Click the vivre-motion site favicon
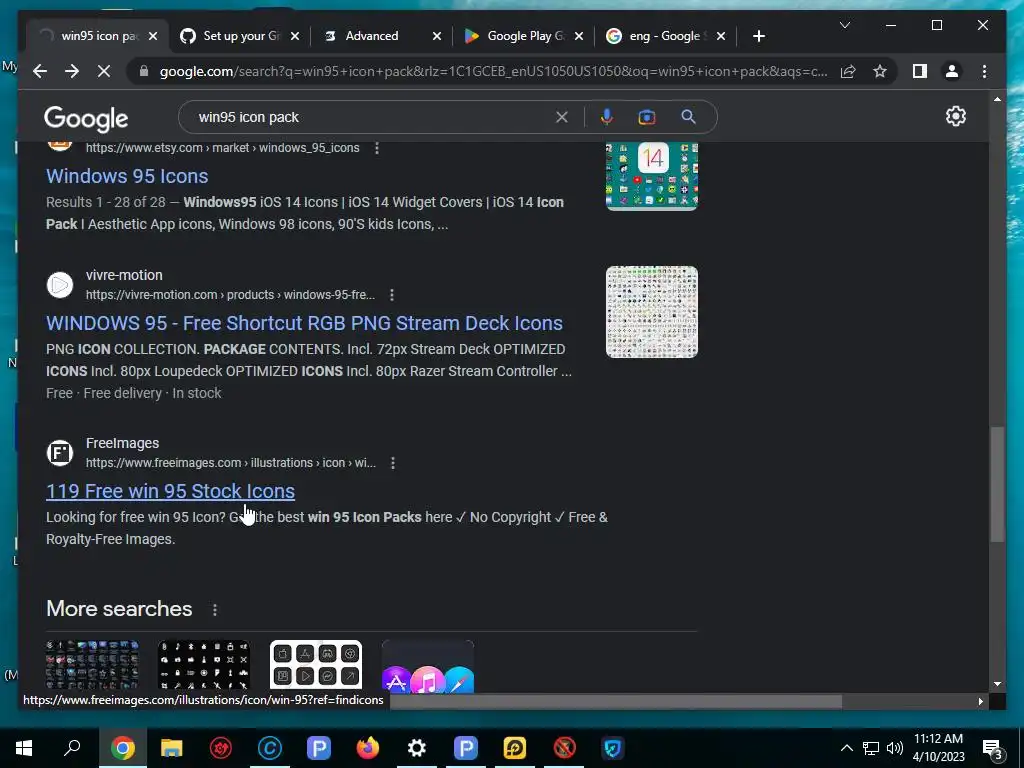This screenshot has width=1024, height=768. tap(60, 285)
